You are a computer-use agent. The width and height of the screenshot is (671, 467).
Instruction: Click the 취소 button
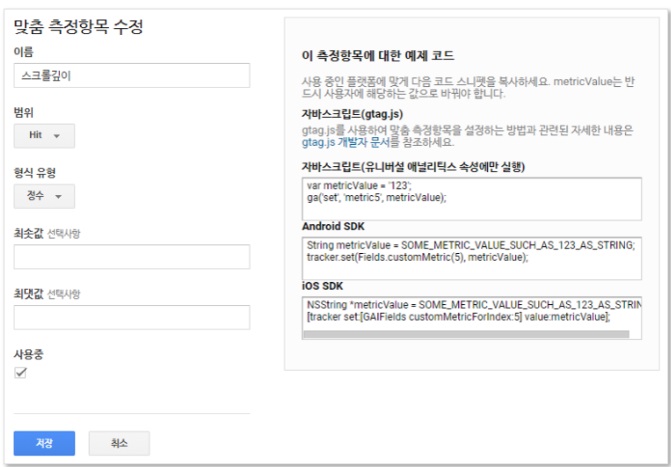coord(119,443)
